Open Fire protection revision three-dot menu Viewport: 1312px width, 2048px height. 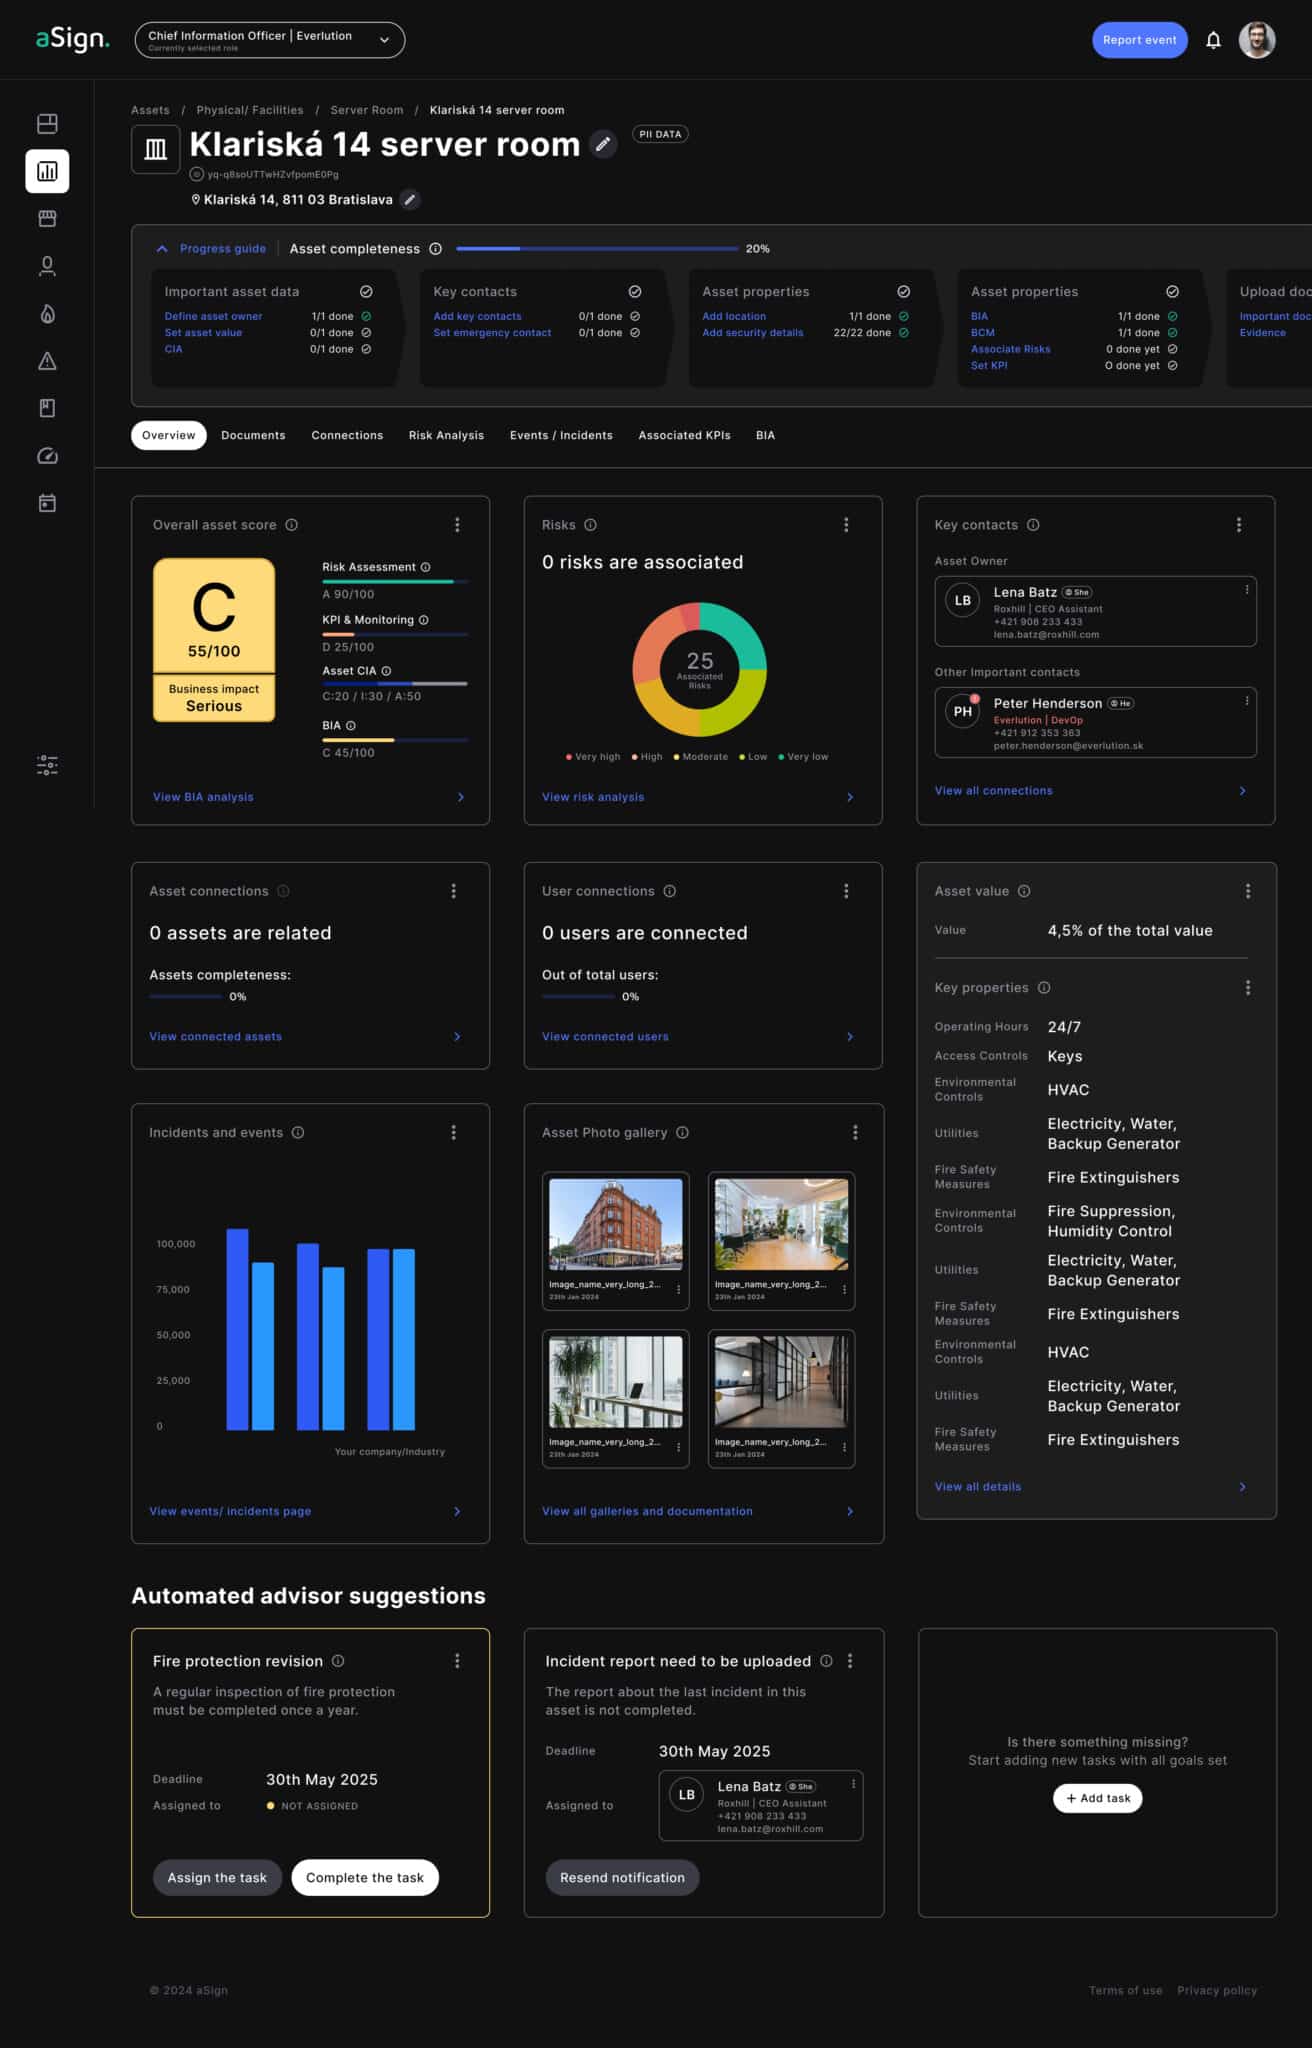pyautogui.click(x=457, y=1661)
